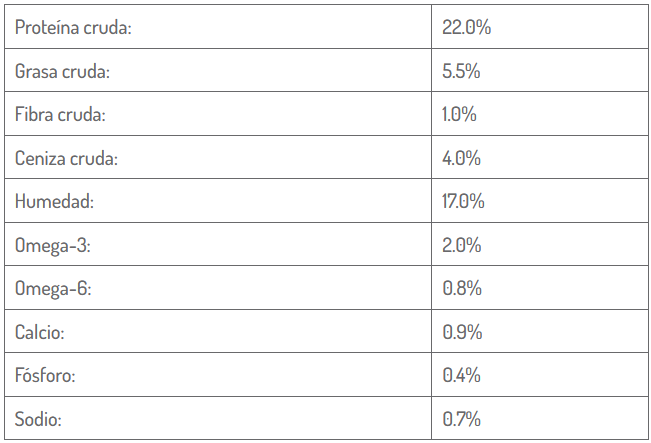The height and width of the screenshot is (443, 651).
Task: Click the "Fibra cruda:" label
Action: point(60,115)
